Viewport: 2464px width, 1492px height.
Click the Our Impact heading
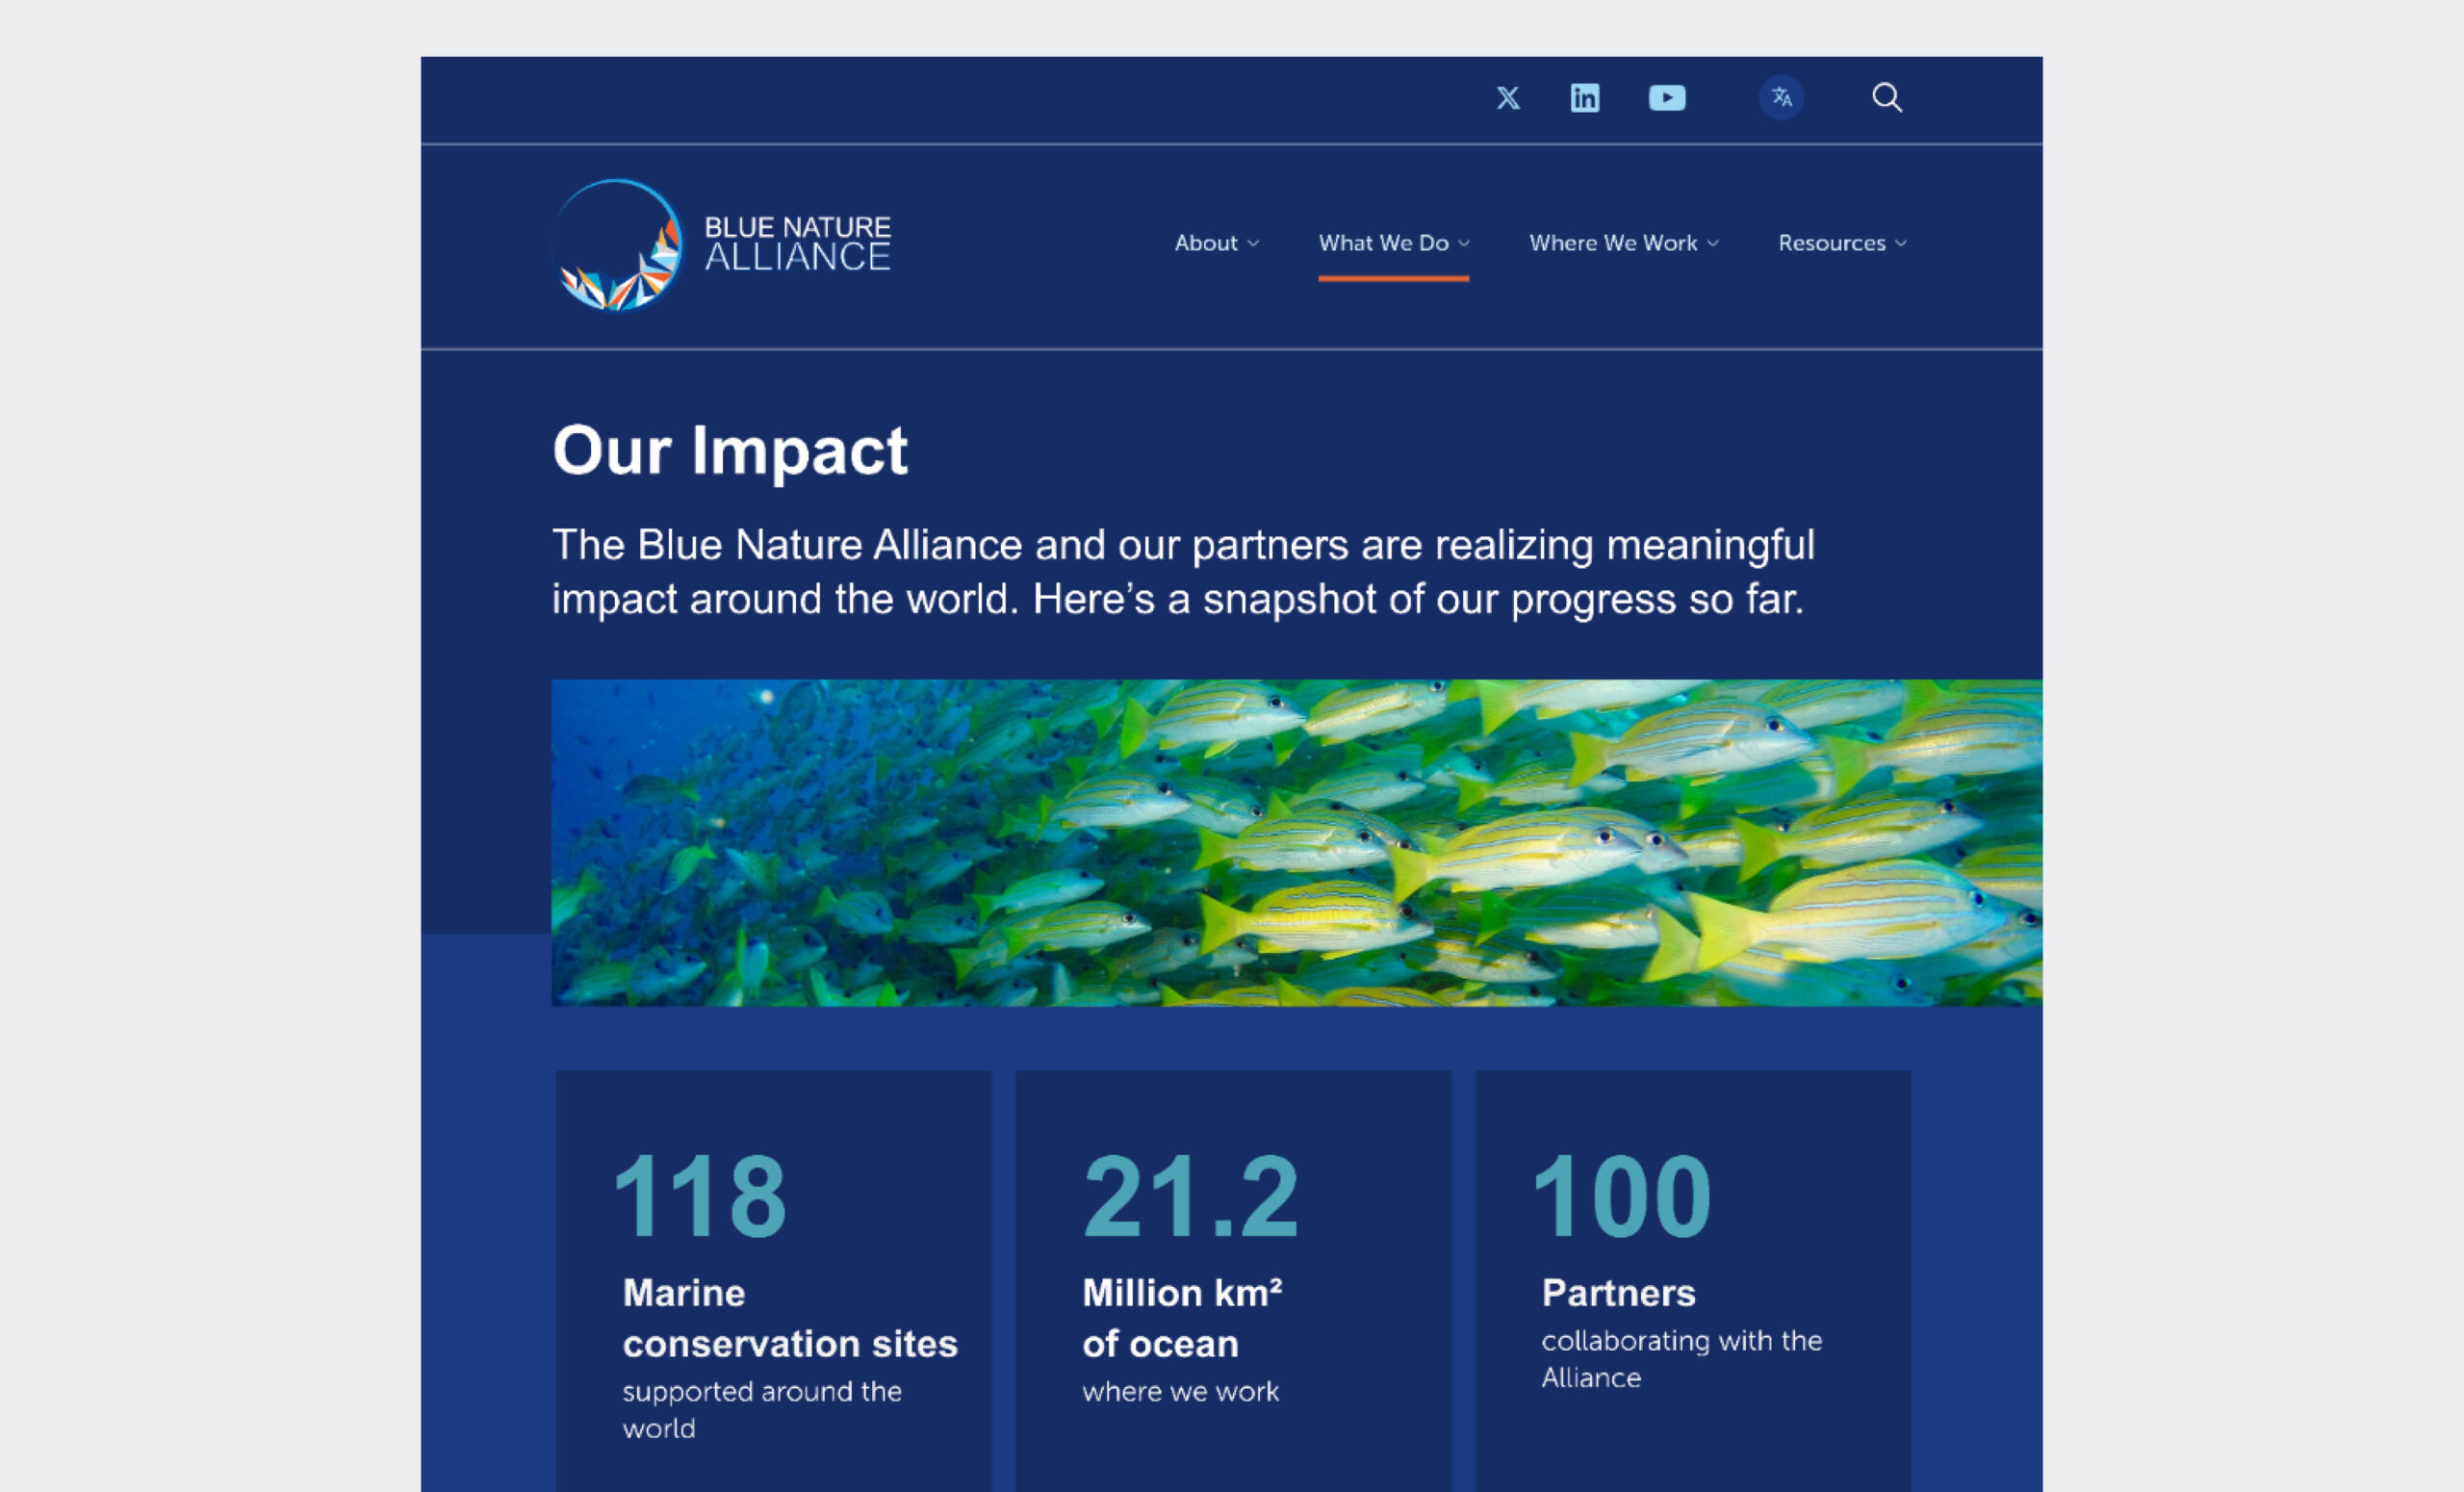tap(730, 451)
